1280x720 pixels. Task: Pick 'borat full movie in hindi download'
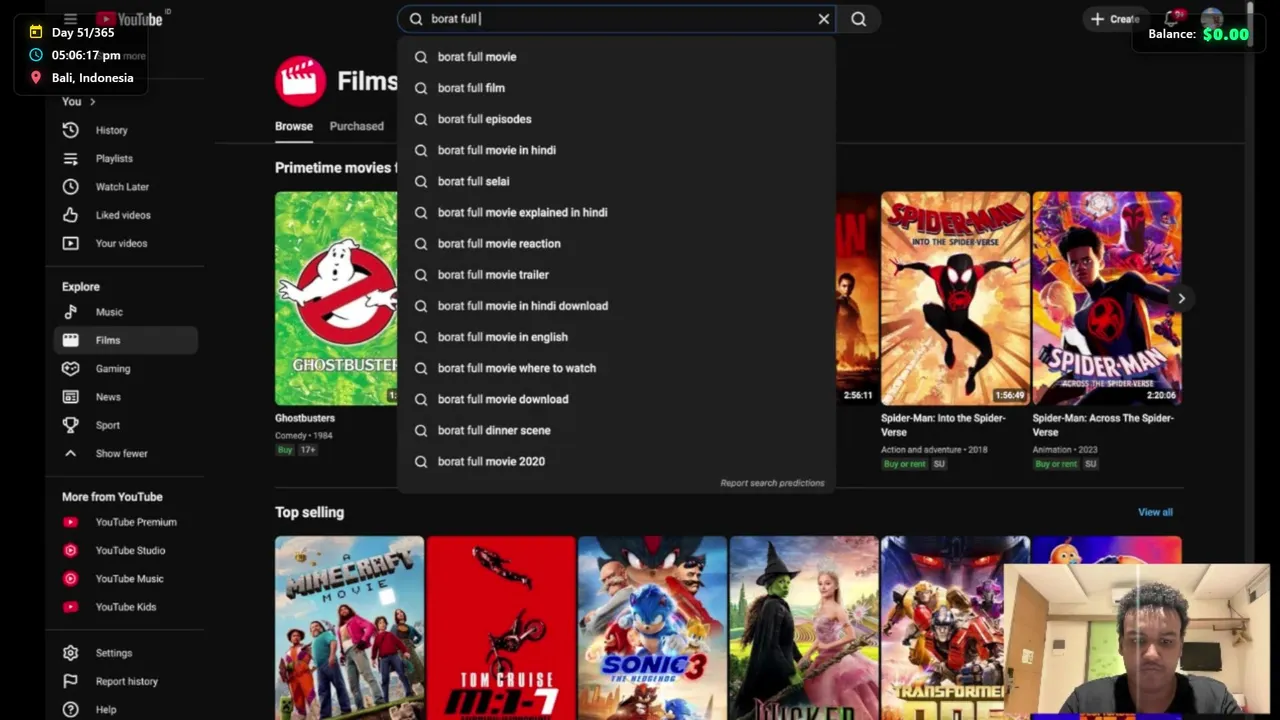coord(616,306)
